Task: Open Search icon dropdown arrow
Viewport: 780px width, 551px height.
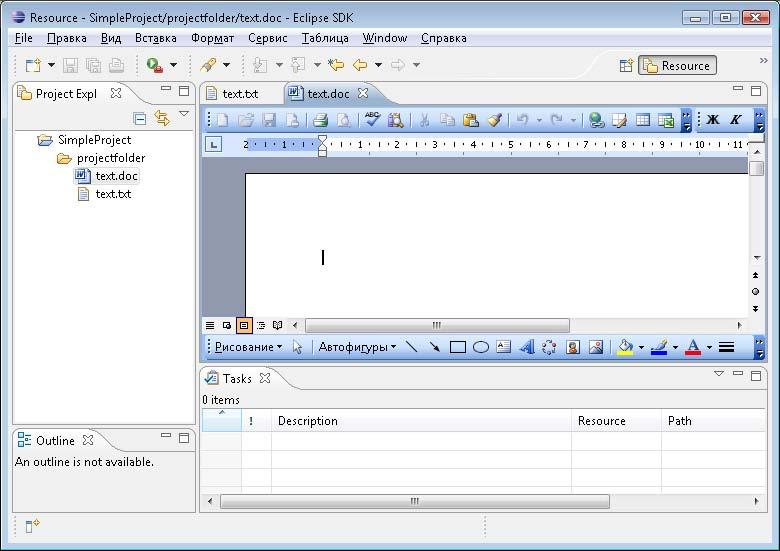Action: [x=226, y=65]
